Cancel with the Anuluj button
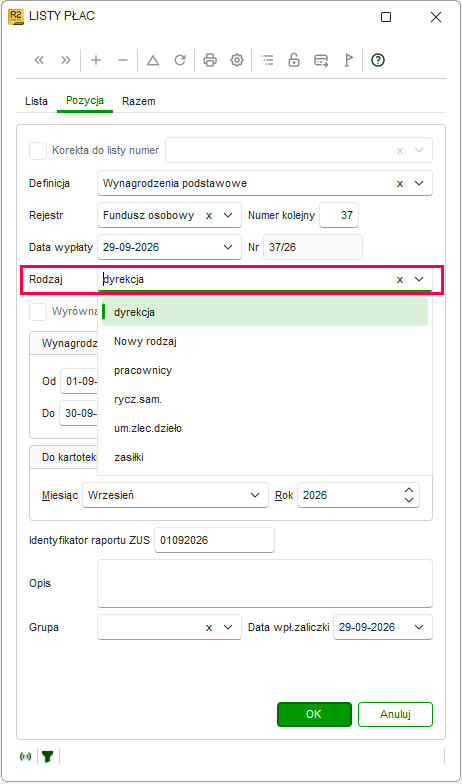 pos(395,714)
